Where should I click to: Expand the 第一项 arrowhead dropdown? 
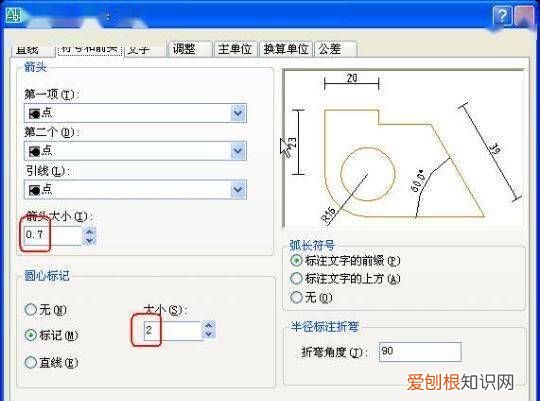238,113
